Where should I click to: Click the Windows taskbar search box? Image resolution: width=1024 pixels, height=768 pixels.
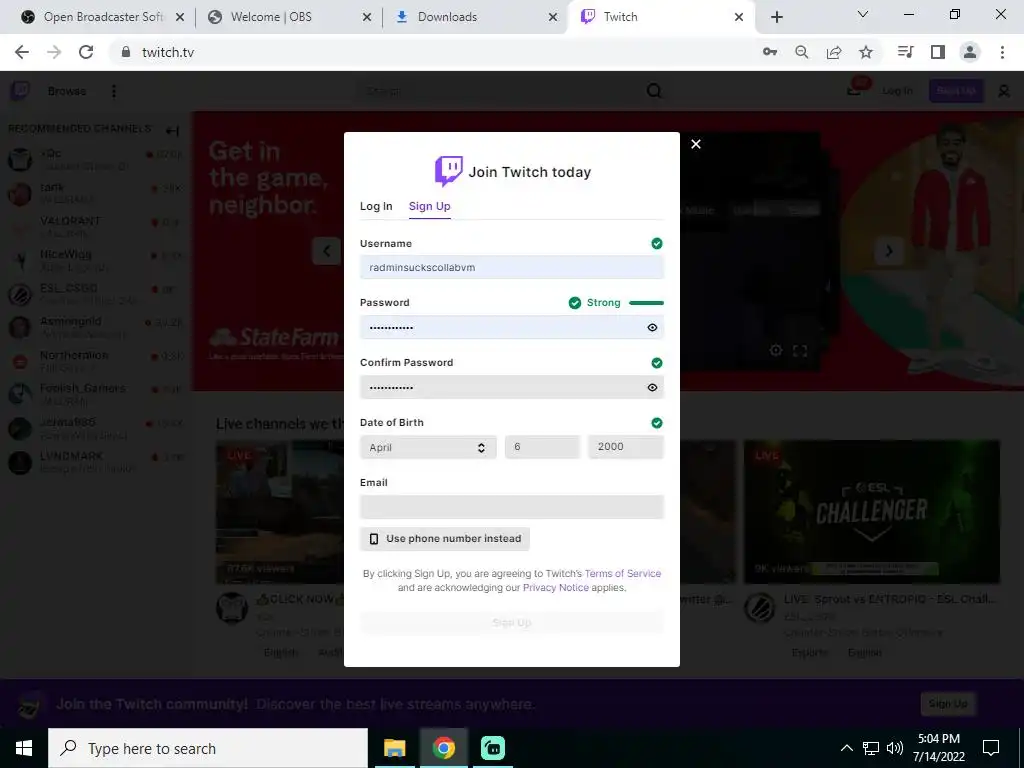click(x=208, y=748)
